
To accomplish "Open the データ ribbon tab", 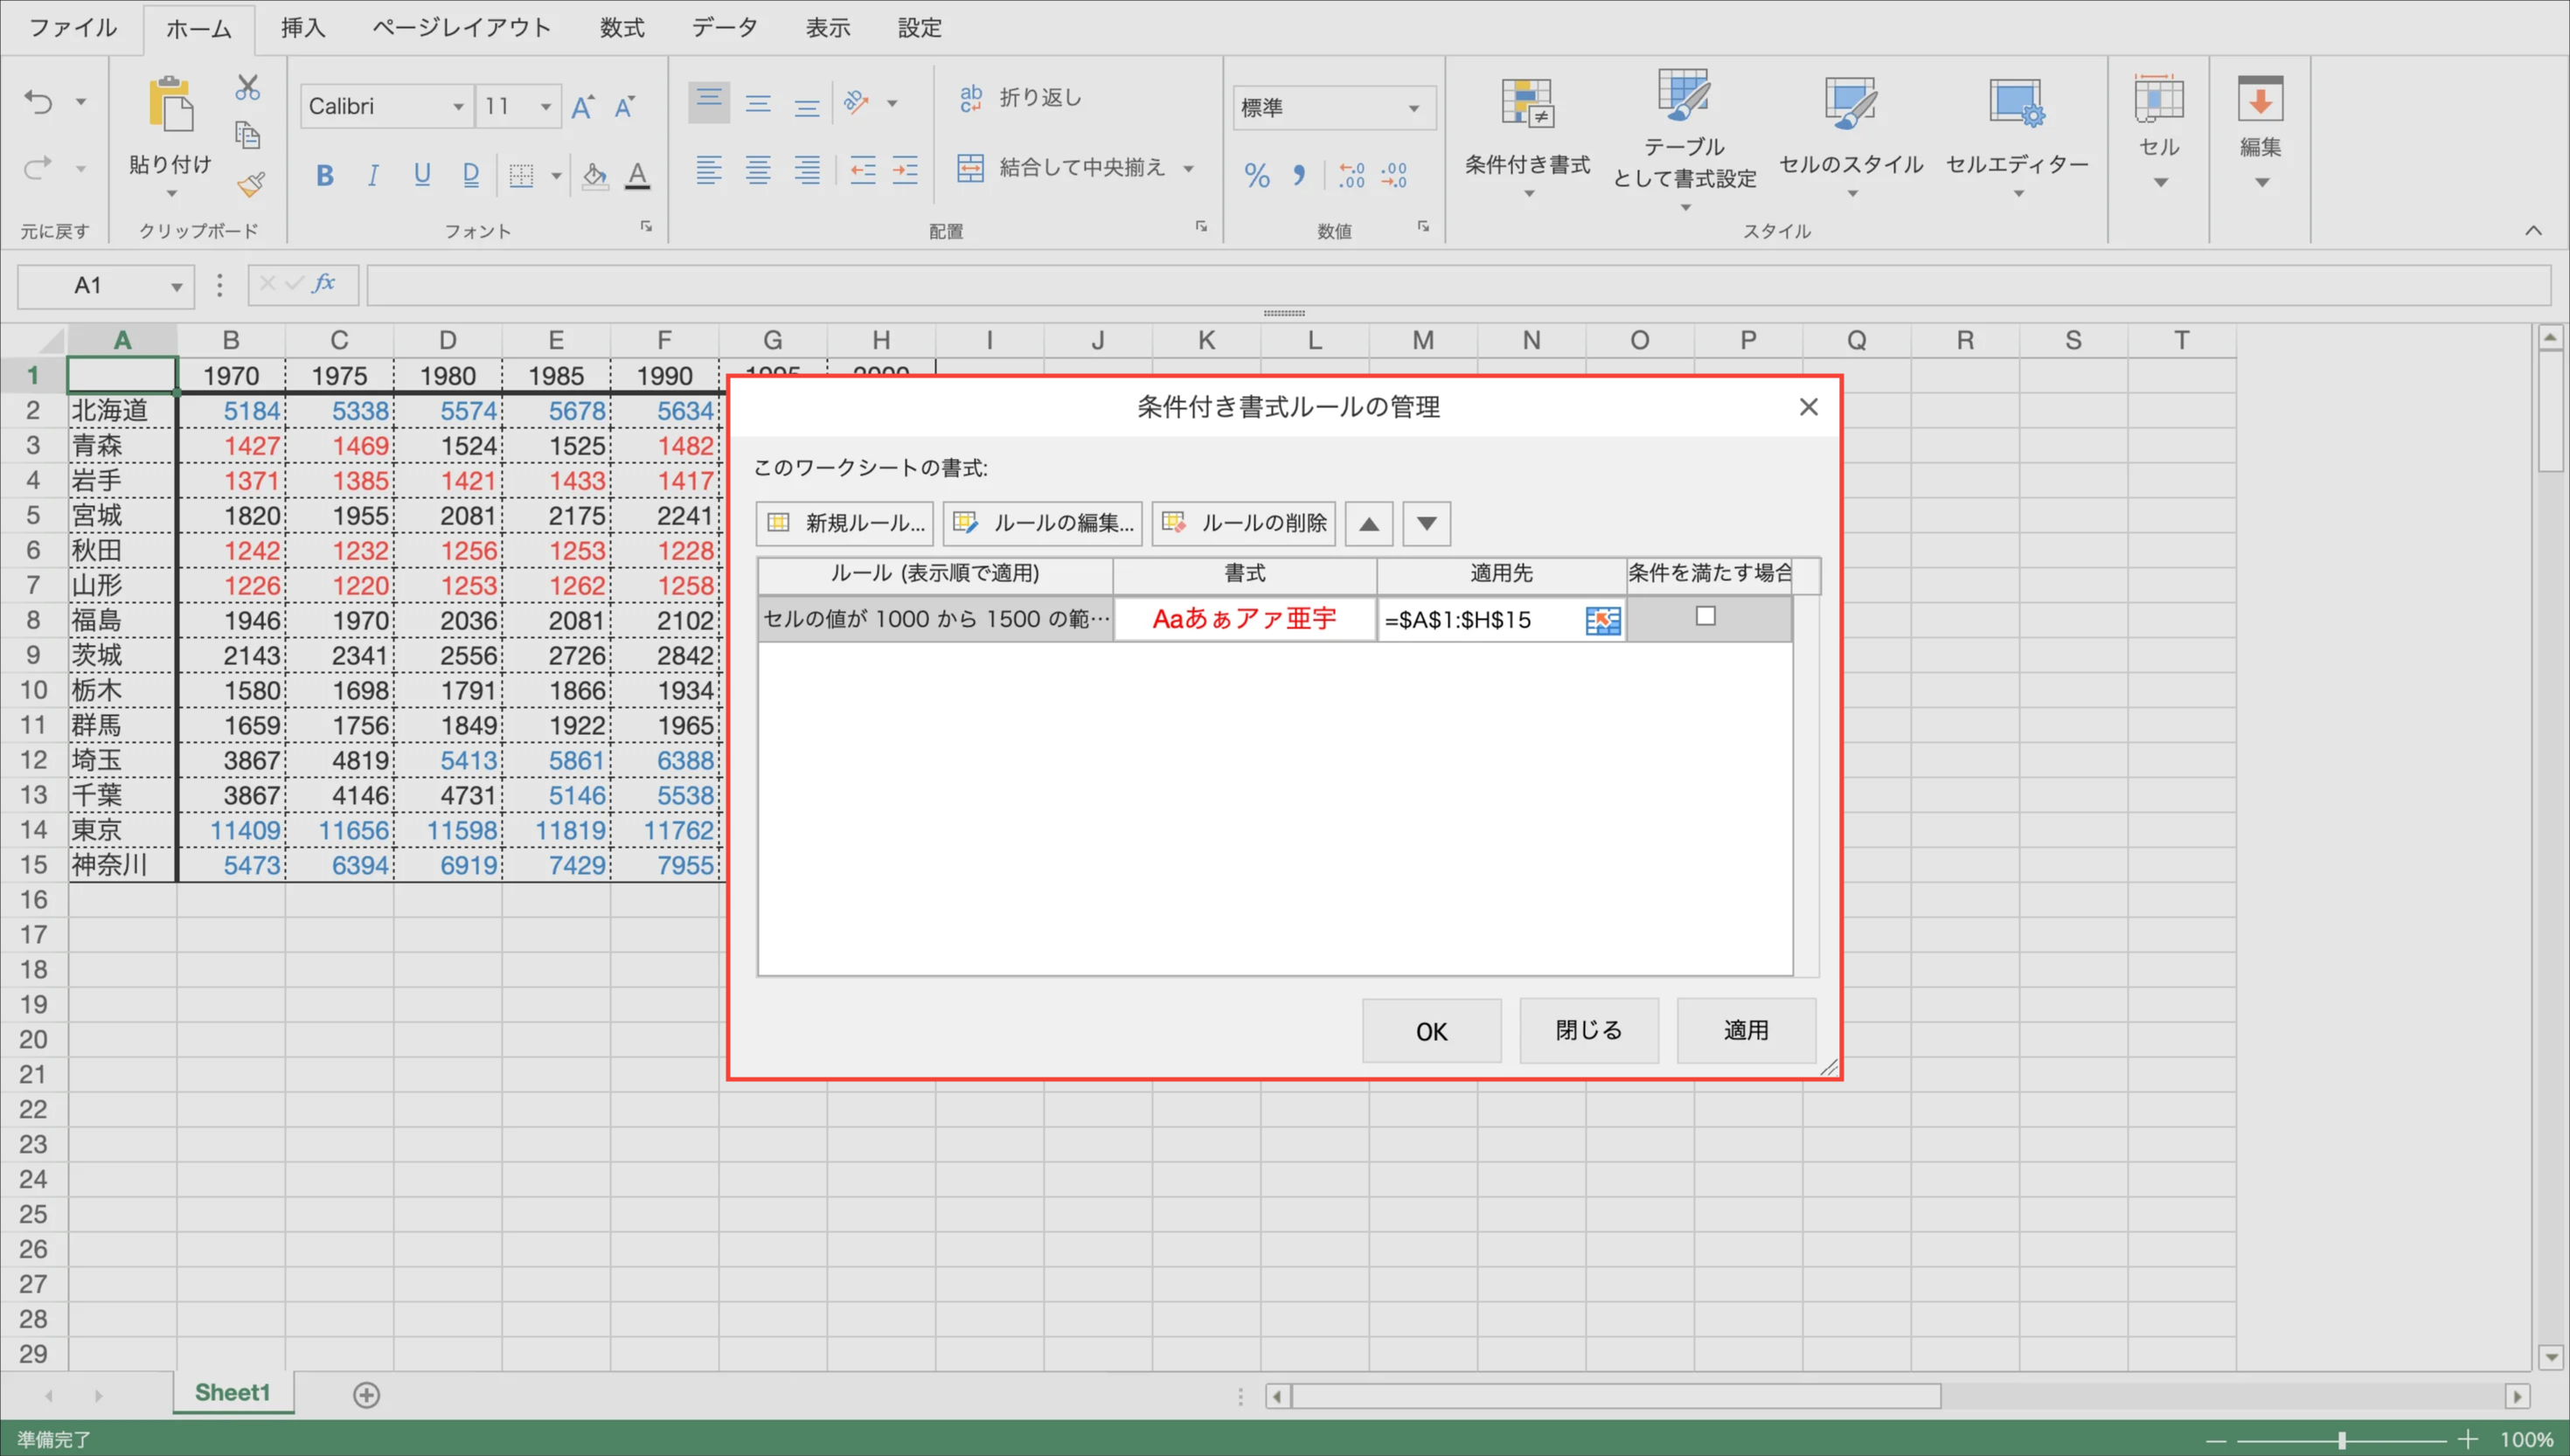I will tap(724, 28).
